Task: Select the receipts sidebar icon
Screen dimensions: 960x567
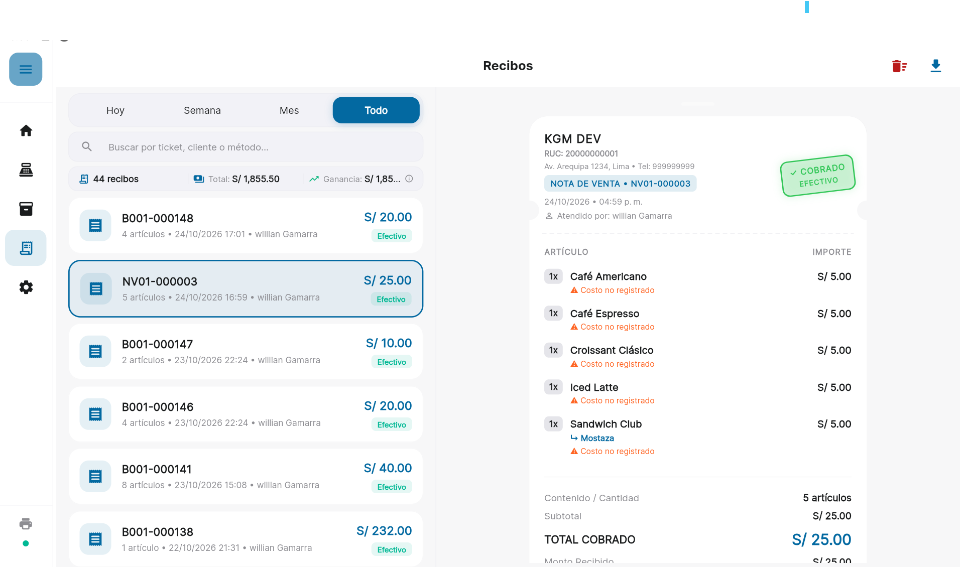Action: (x=26, y=248)
